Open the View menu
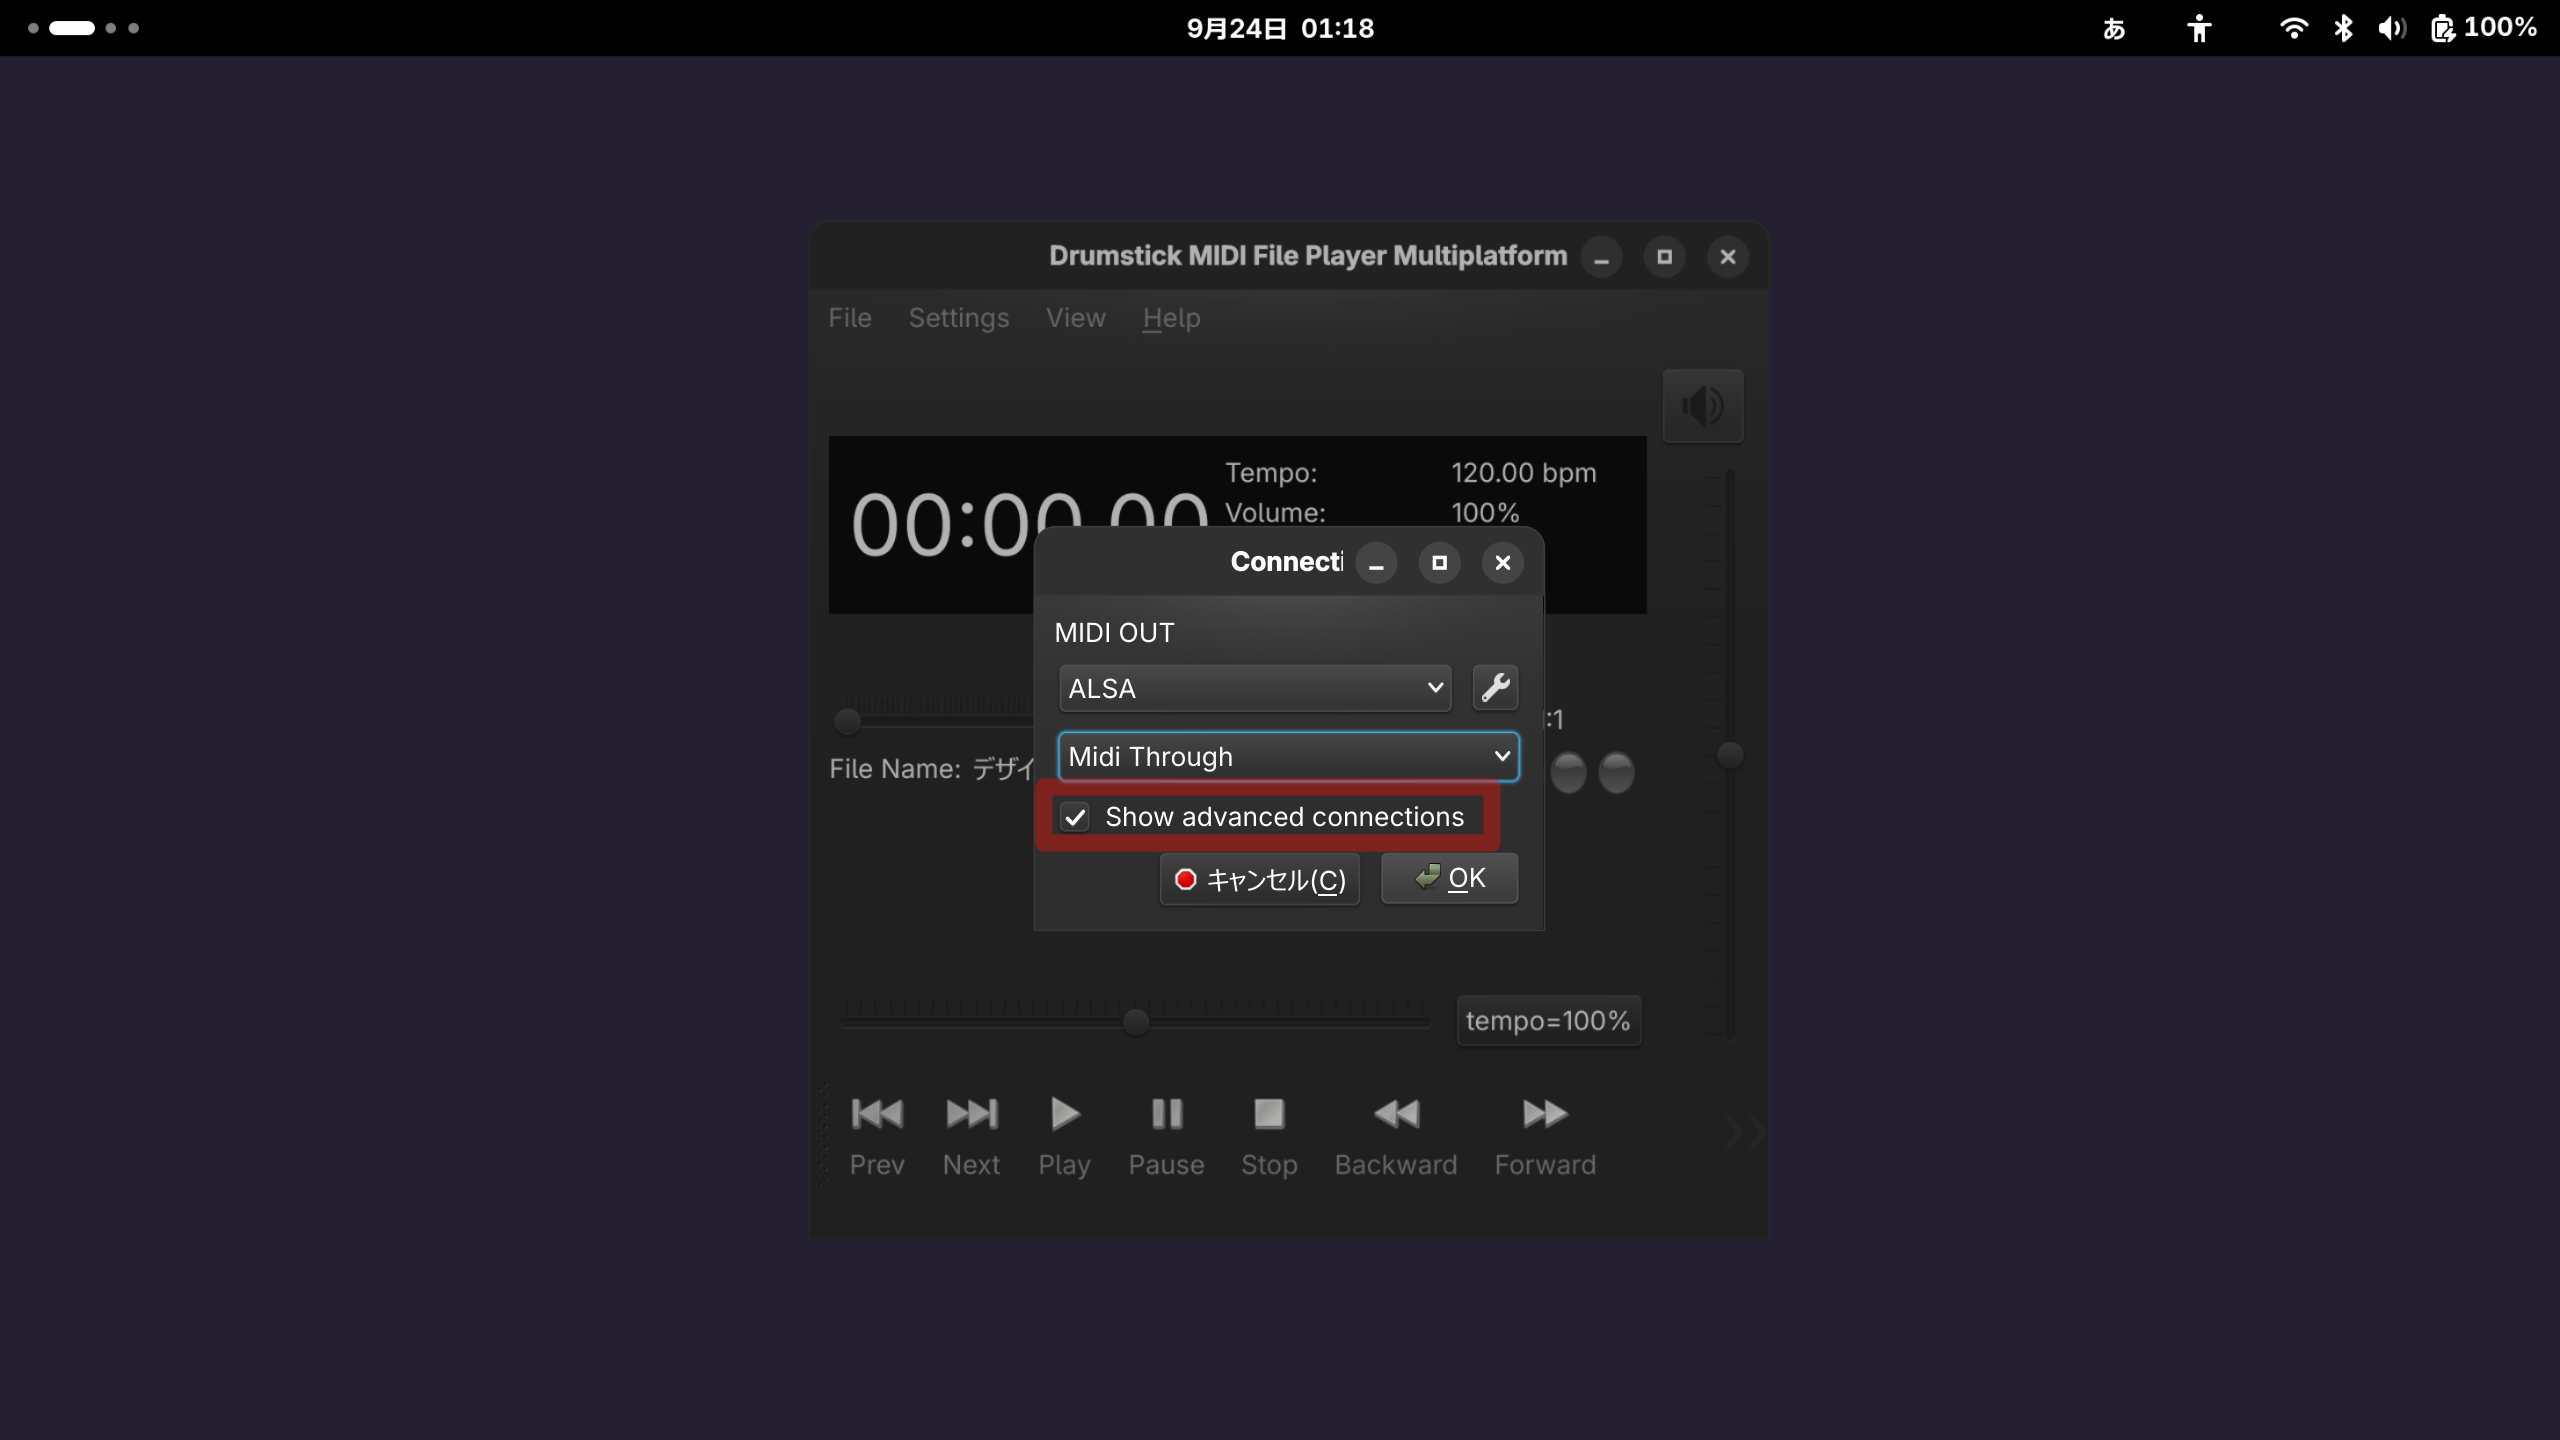This screenshot has height=1440, width=2560. click(1075, 318)
